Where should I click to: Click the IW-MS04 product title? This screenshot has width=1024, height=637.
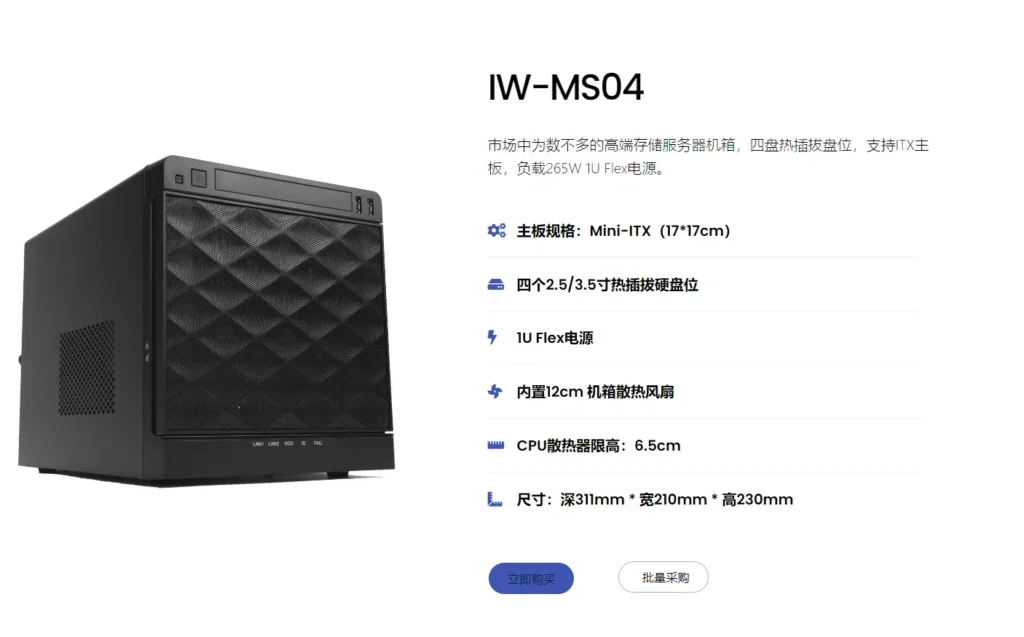[566, 87]
